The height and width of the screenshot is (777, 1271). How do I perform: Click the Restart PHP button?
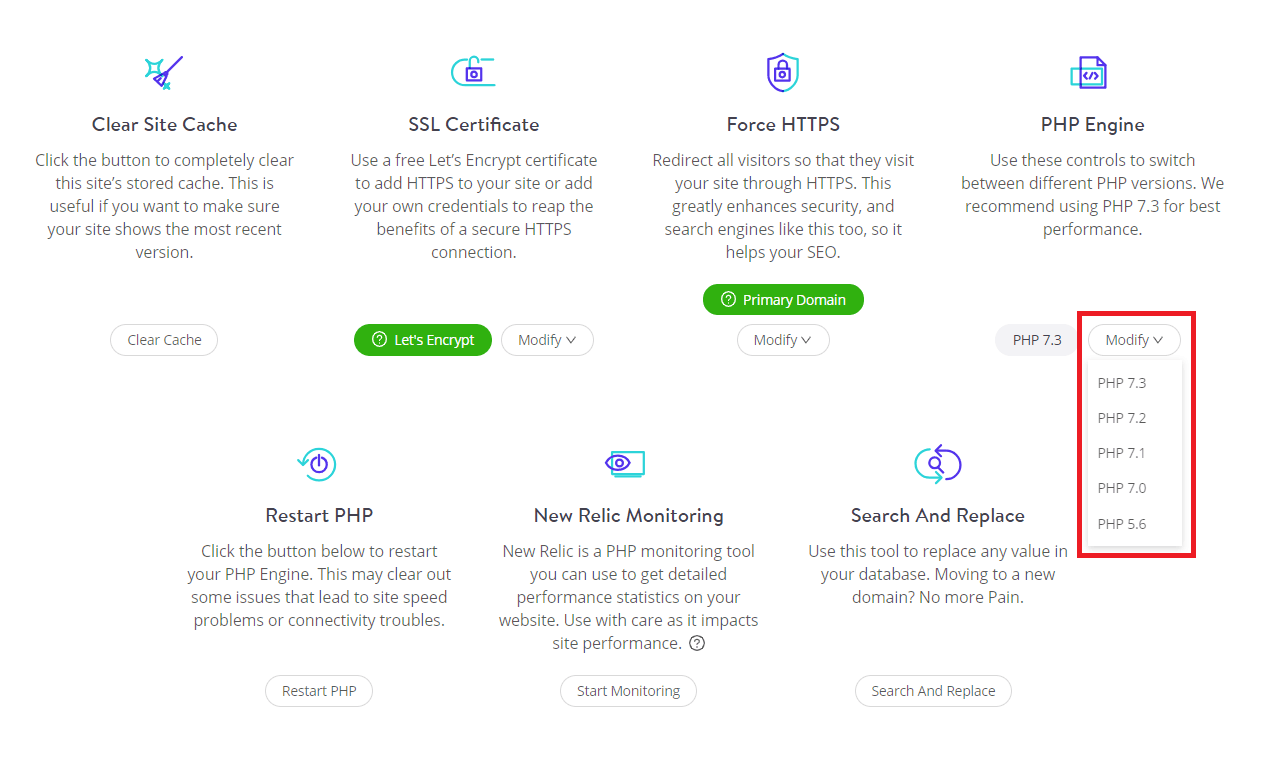pyautogui.click(x=318, y=690)
